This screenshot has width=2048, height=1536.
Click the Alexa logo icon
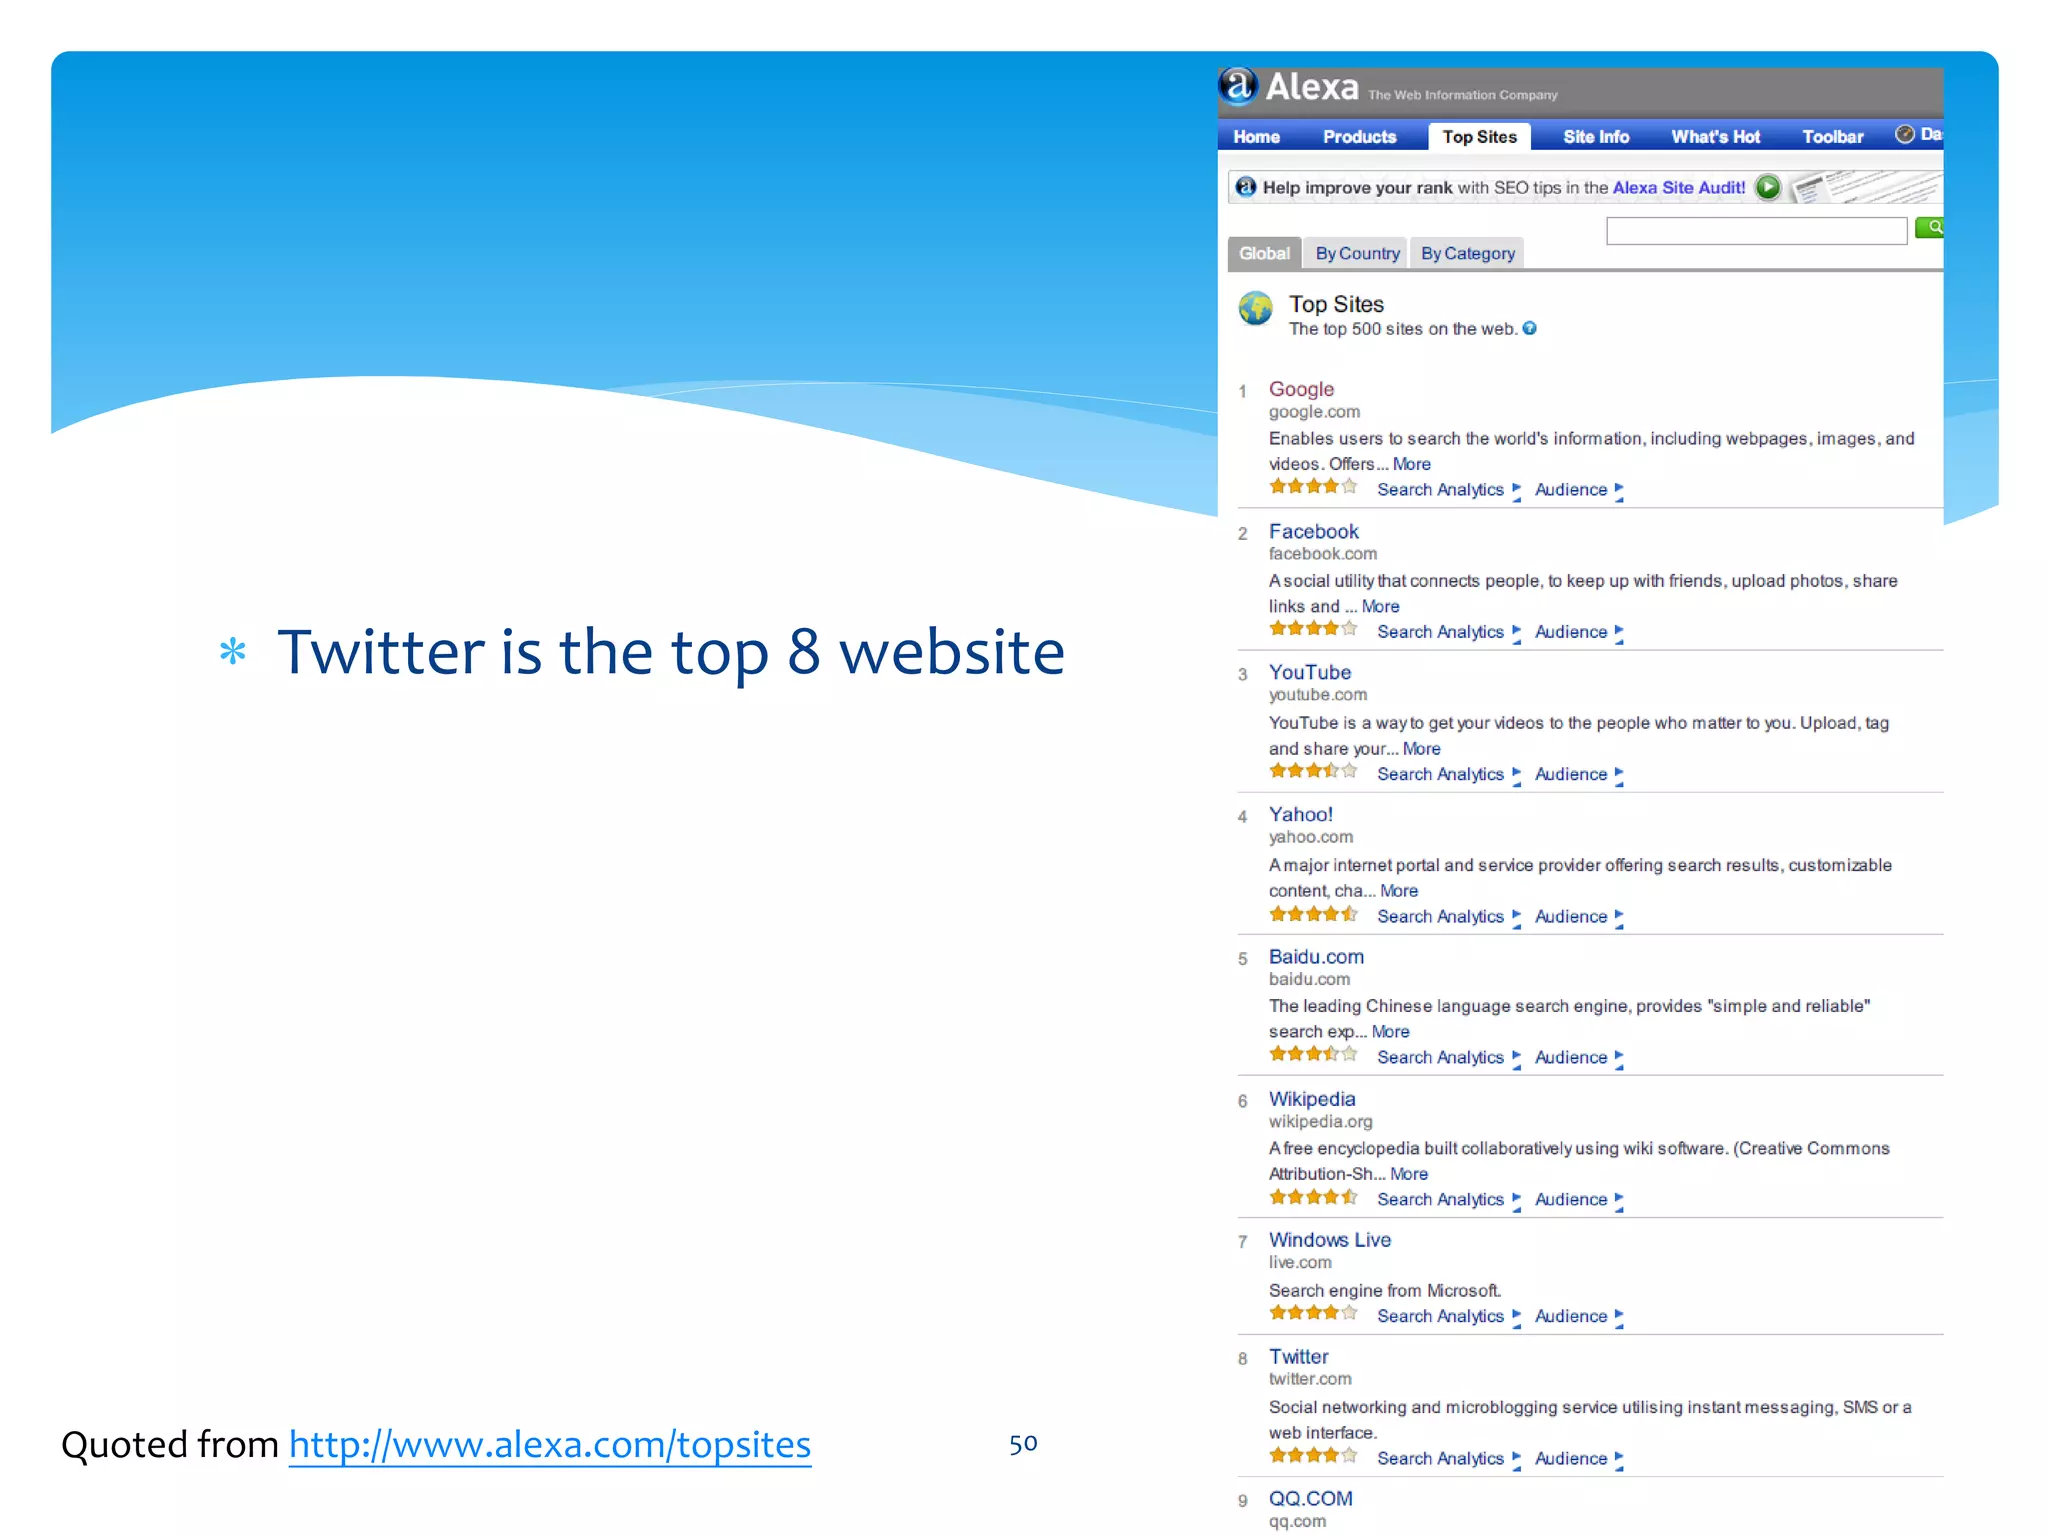click(x=1238, y=86)
